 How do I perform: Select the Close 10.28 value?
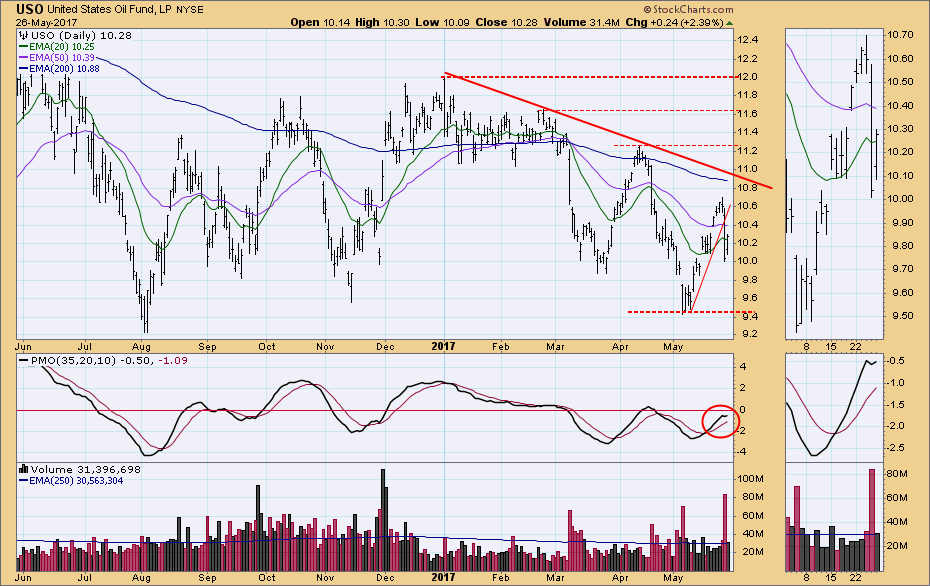(x=507, y=23)
